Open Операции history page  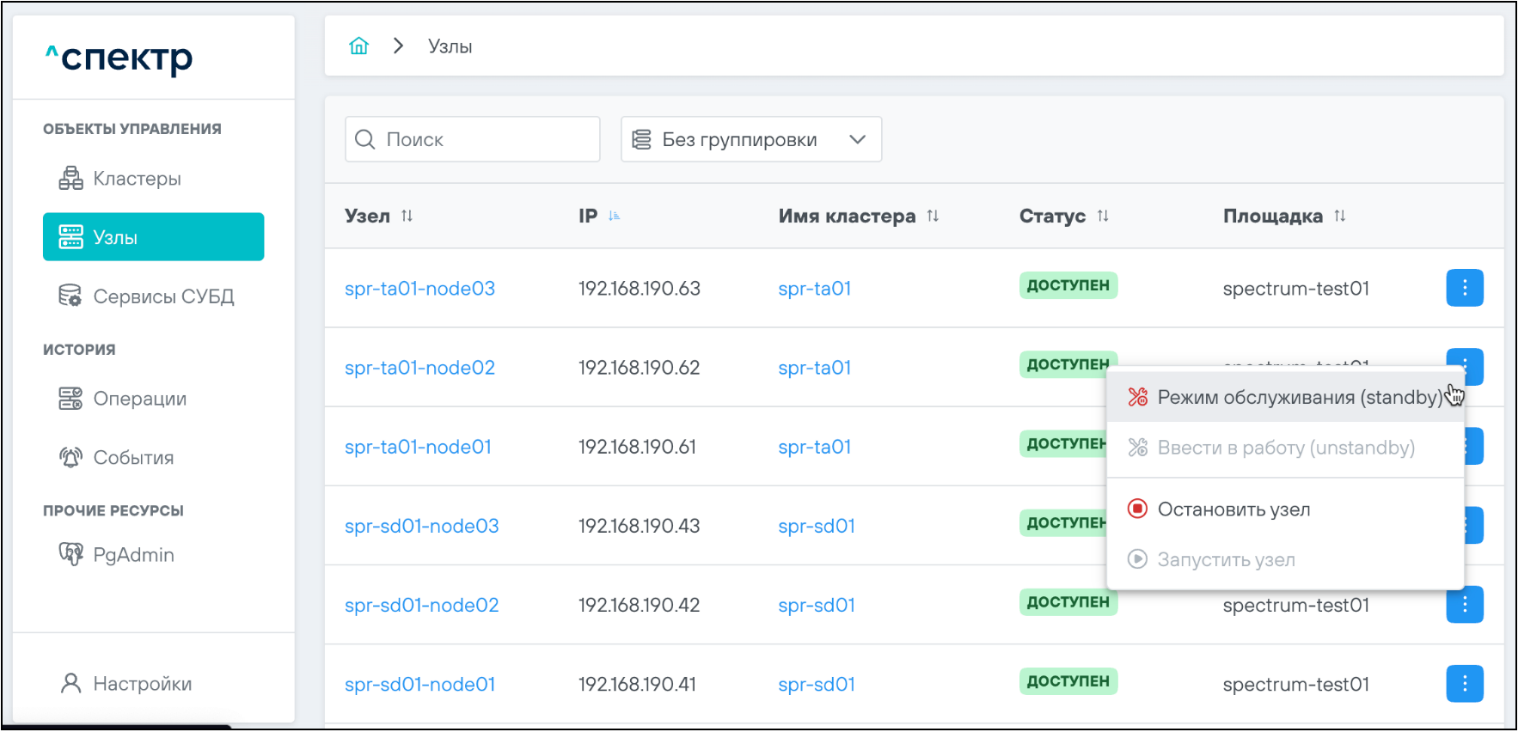tap(140, 399)
